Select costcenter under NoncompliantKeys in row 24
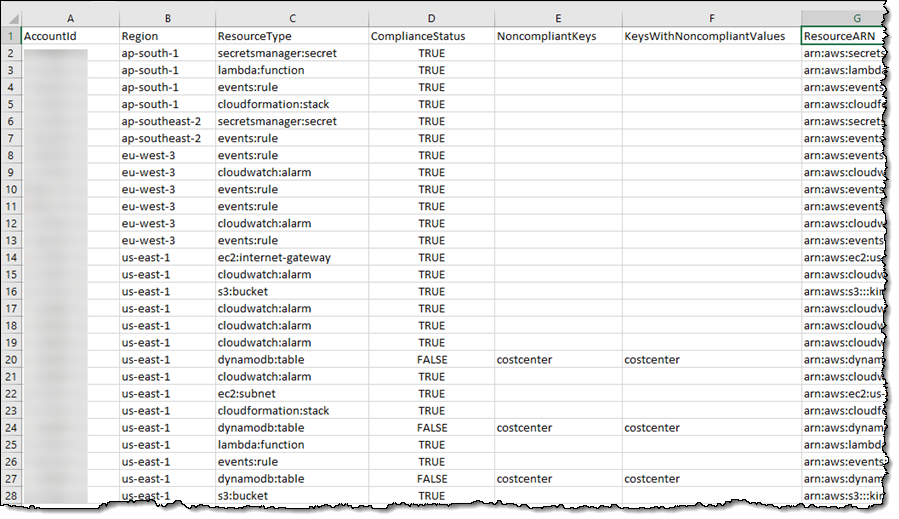This screenshot has width=899, height=519. tap(524, 427)
